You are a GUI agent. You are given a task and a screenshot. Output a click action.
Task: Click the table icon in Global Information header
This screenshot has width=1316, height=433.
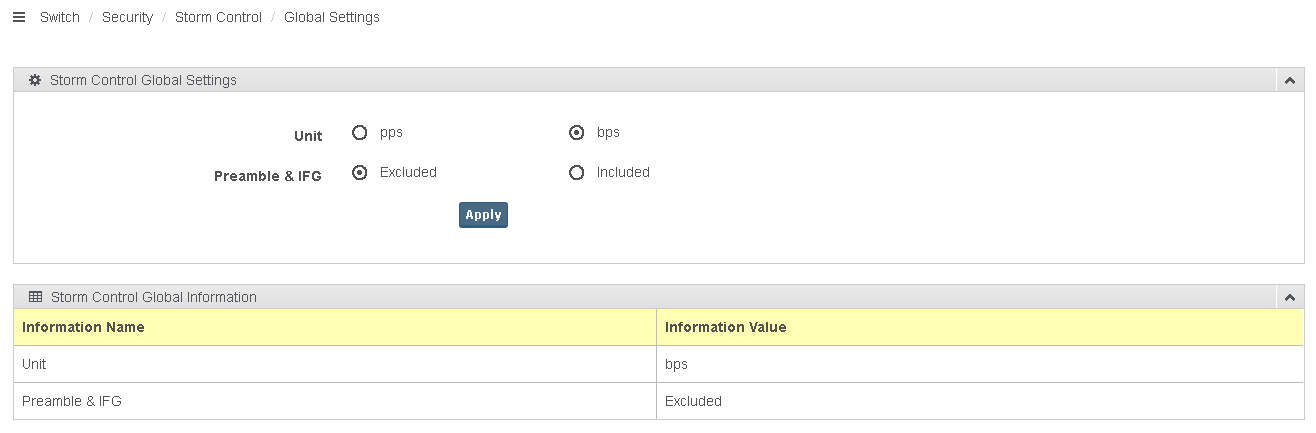point(35,297)
